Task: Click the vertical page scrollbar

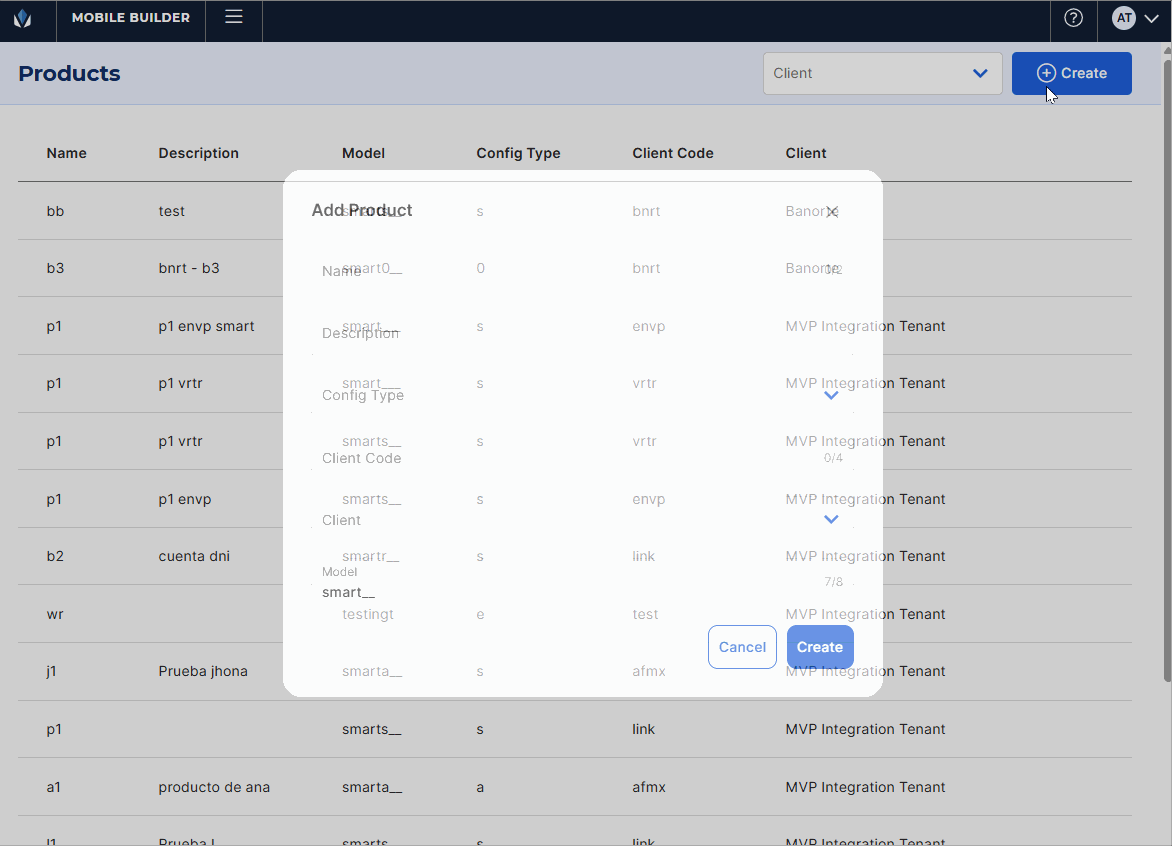Action: click(x=1165, y=370)
